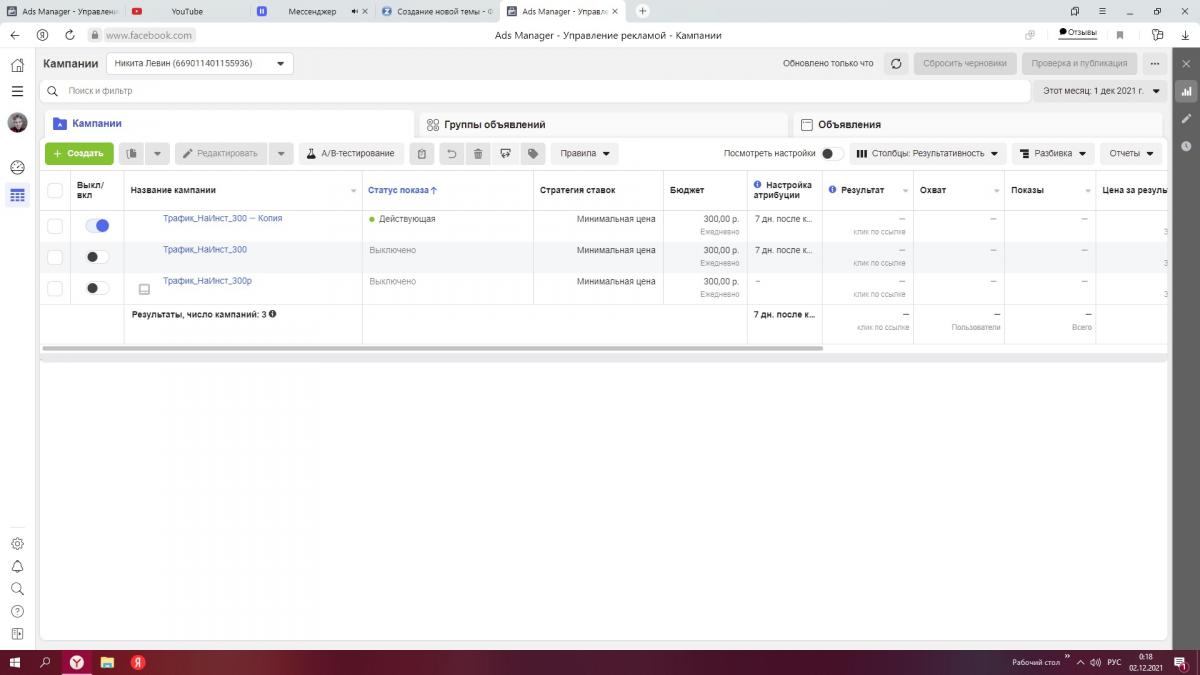Toggle the 'Посмотреть настройки' switch
The width and height of the screenshot is (1200, 675).
(831, 154)
